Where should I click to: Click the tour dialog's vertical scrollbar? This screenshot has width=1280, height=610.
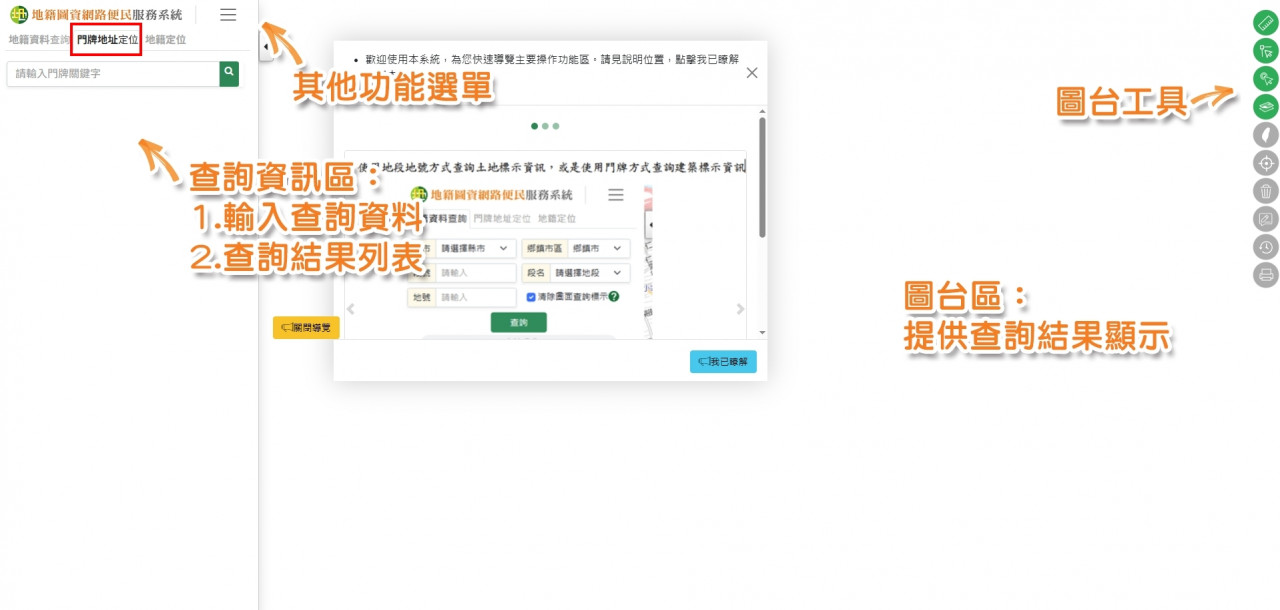(x=762, y=180)
